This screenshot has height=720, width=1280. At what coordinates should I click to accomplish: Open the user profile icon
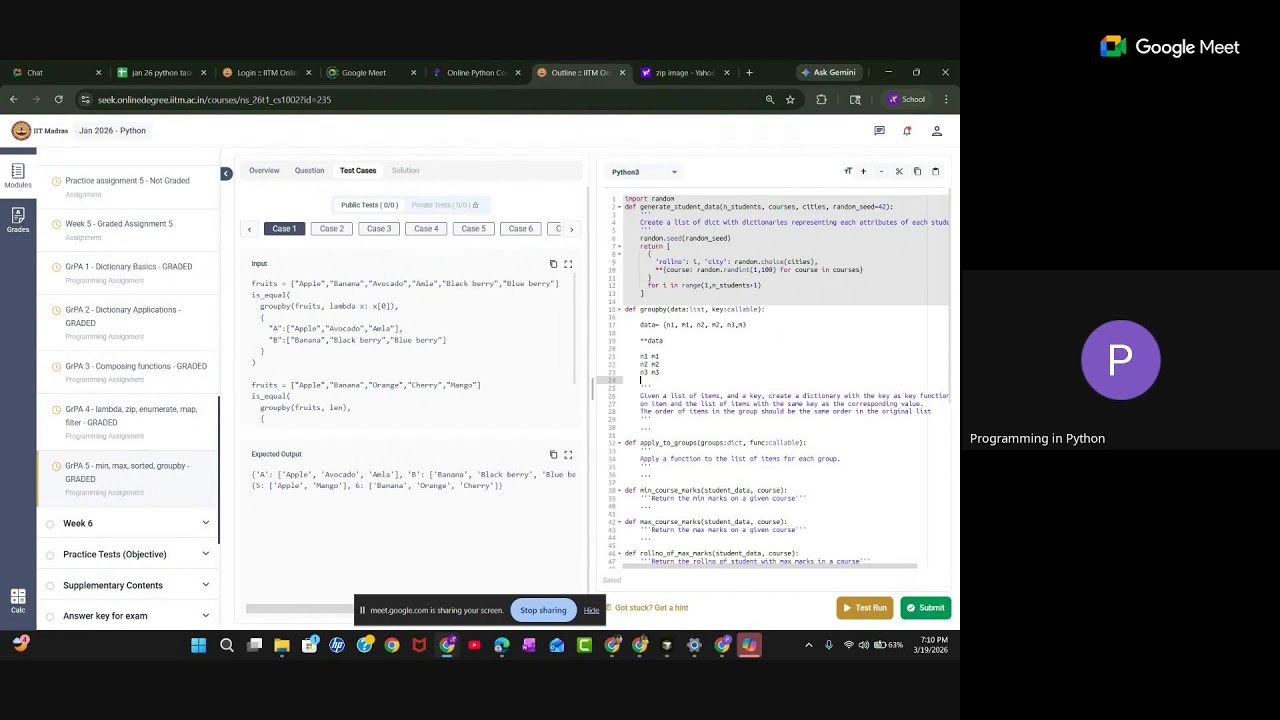point(936,131)
